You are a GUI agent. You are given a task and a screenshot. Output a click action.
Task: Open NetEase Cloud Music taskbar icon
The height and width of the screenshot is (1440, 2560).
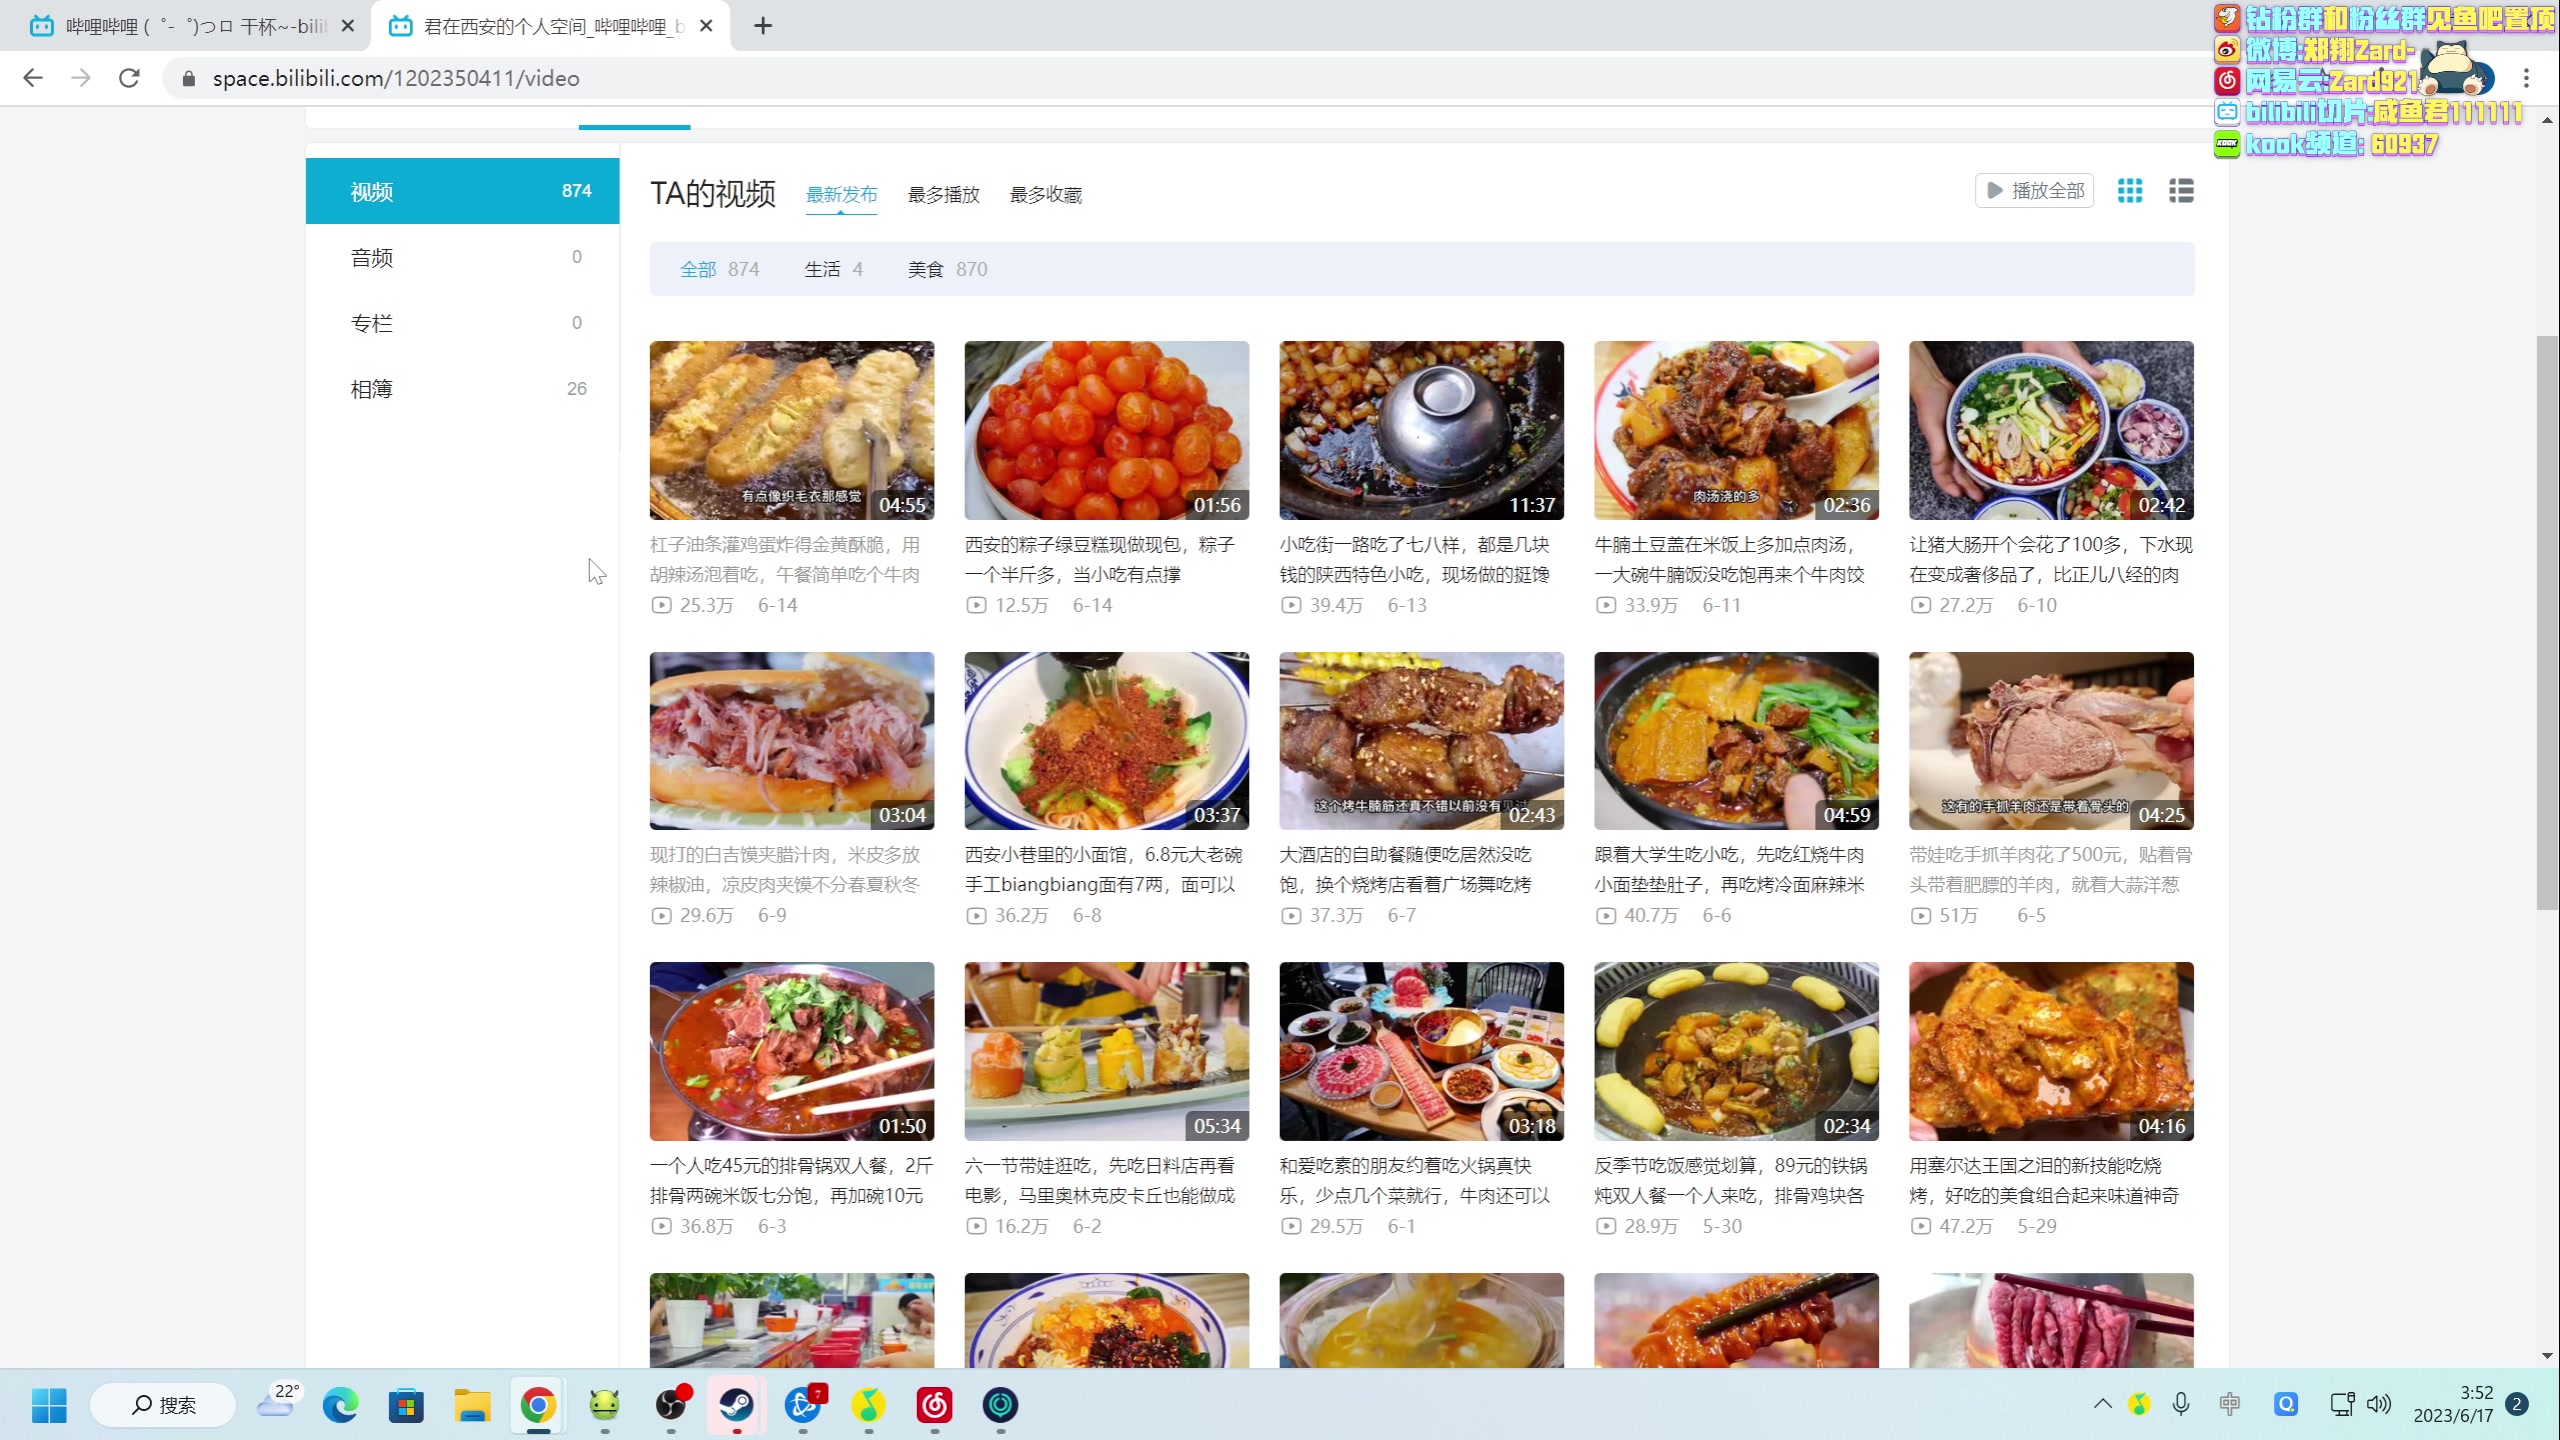click(934, 1405)
